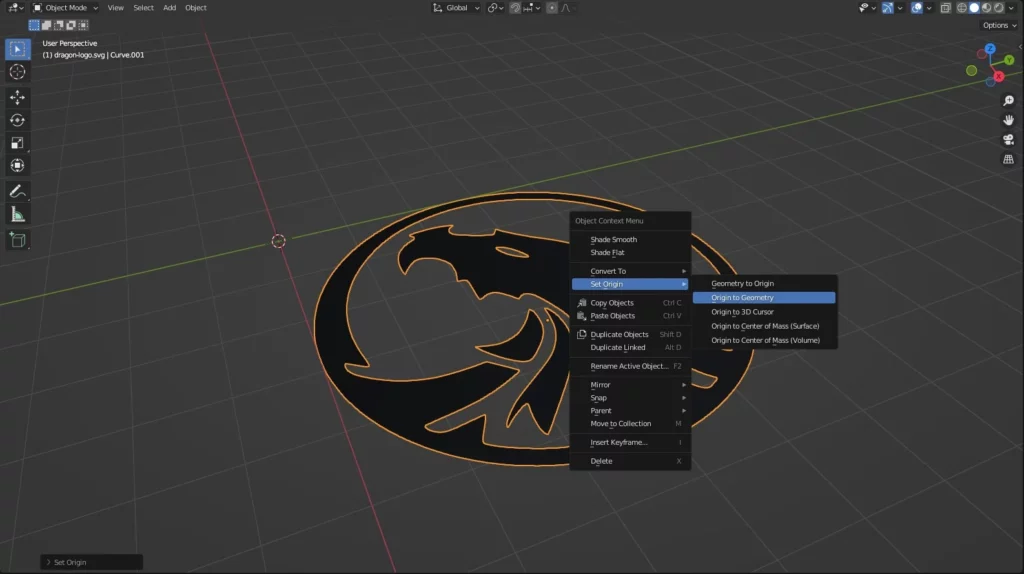
Task: Open overlays options dropdown arrow
Action: tap(929, 8)
